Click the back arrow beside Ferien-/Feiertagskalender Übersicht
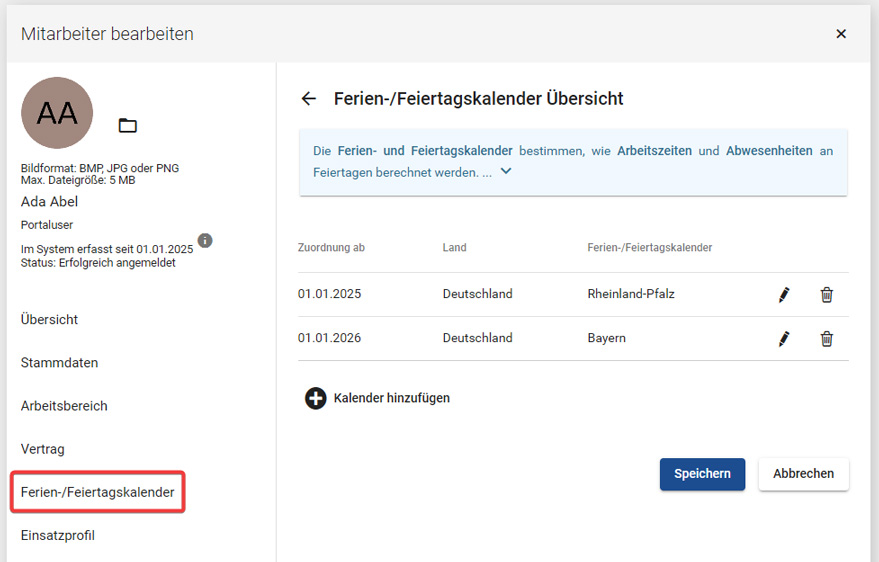Image resolution: width=879 pixels, height=562 pixels. (x=309, y=99)
